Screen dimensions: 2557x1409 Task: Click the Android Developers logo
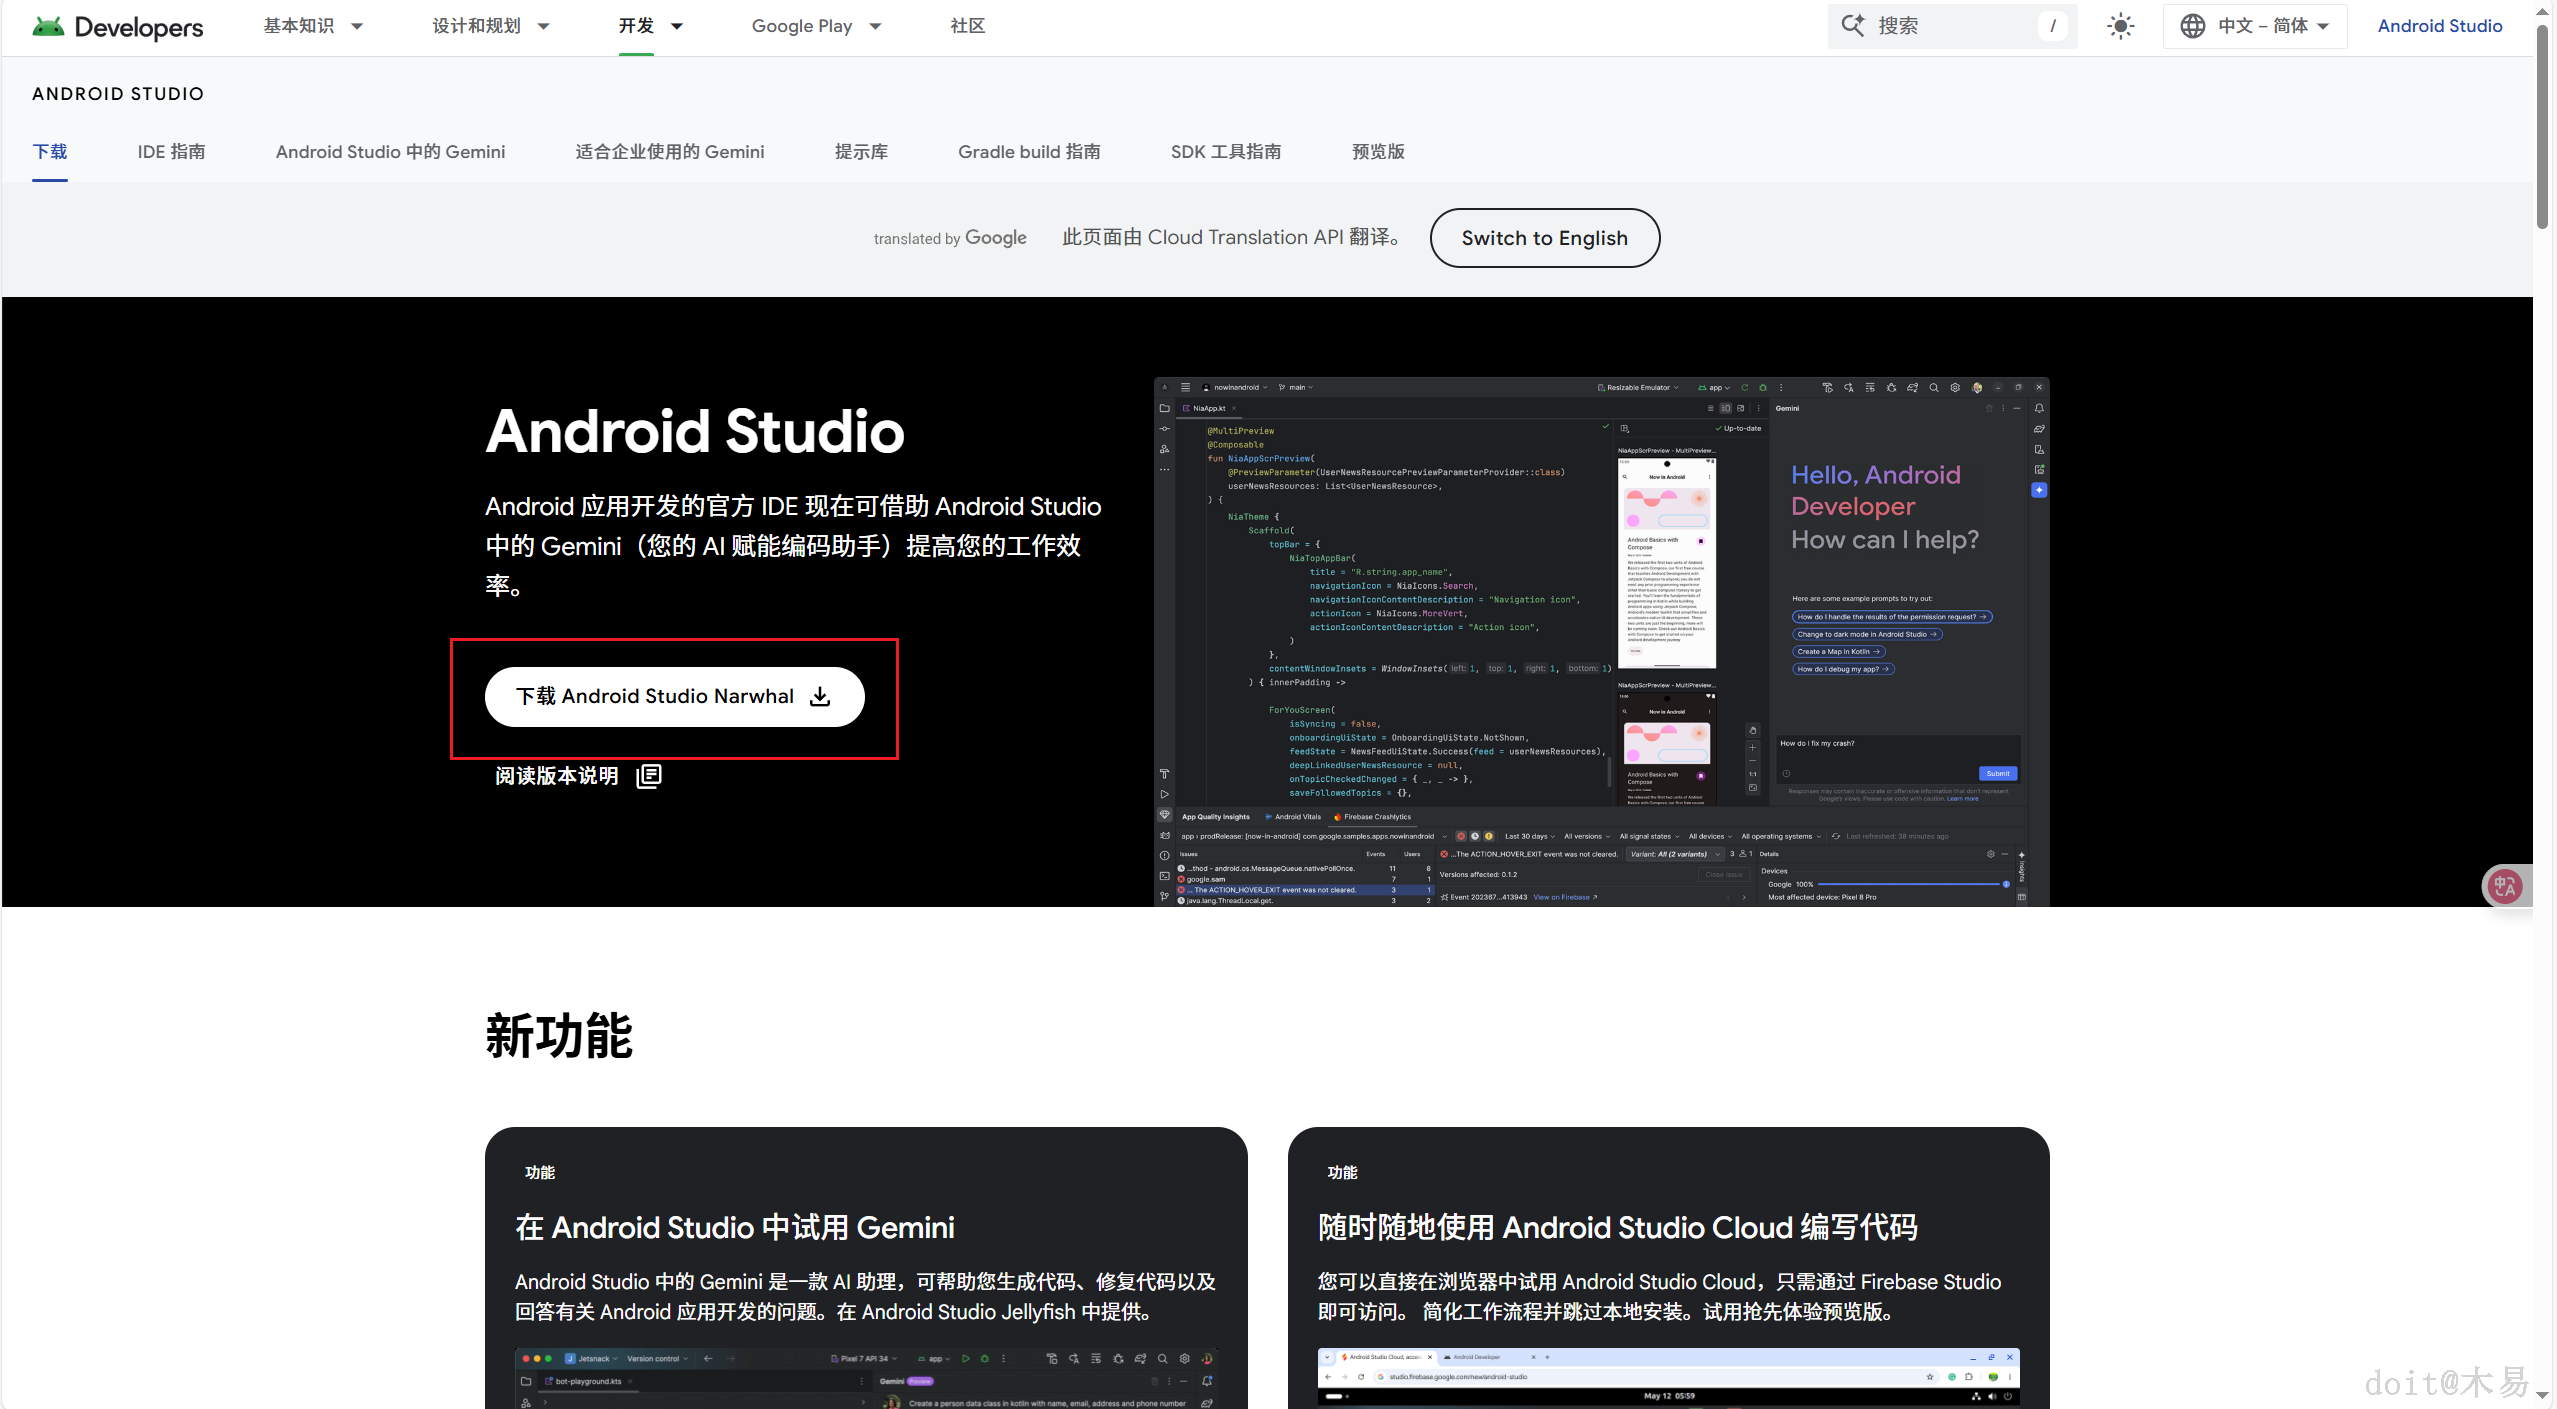pyautogui.click(x=117, y=27)
